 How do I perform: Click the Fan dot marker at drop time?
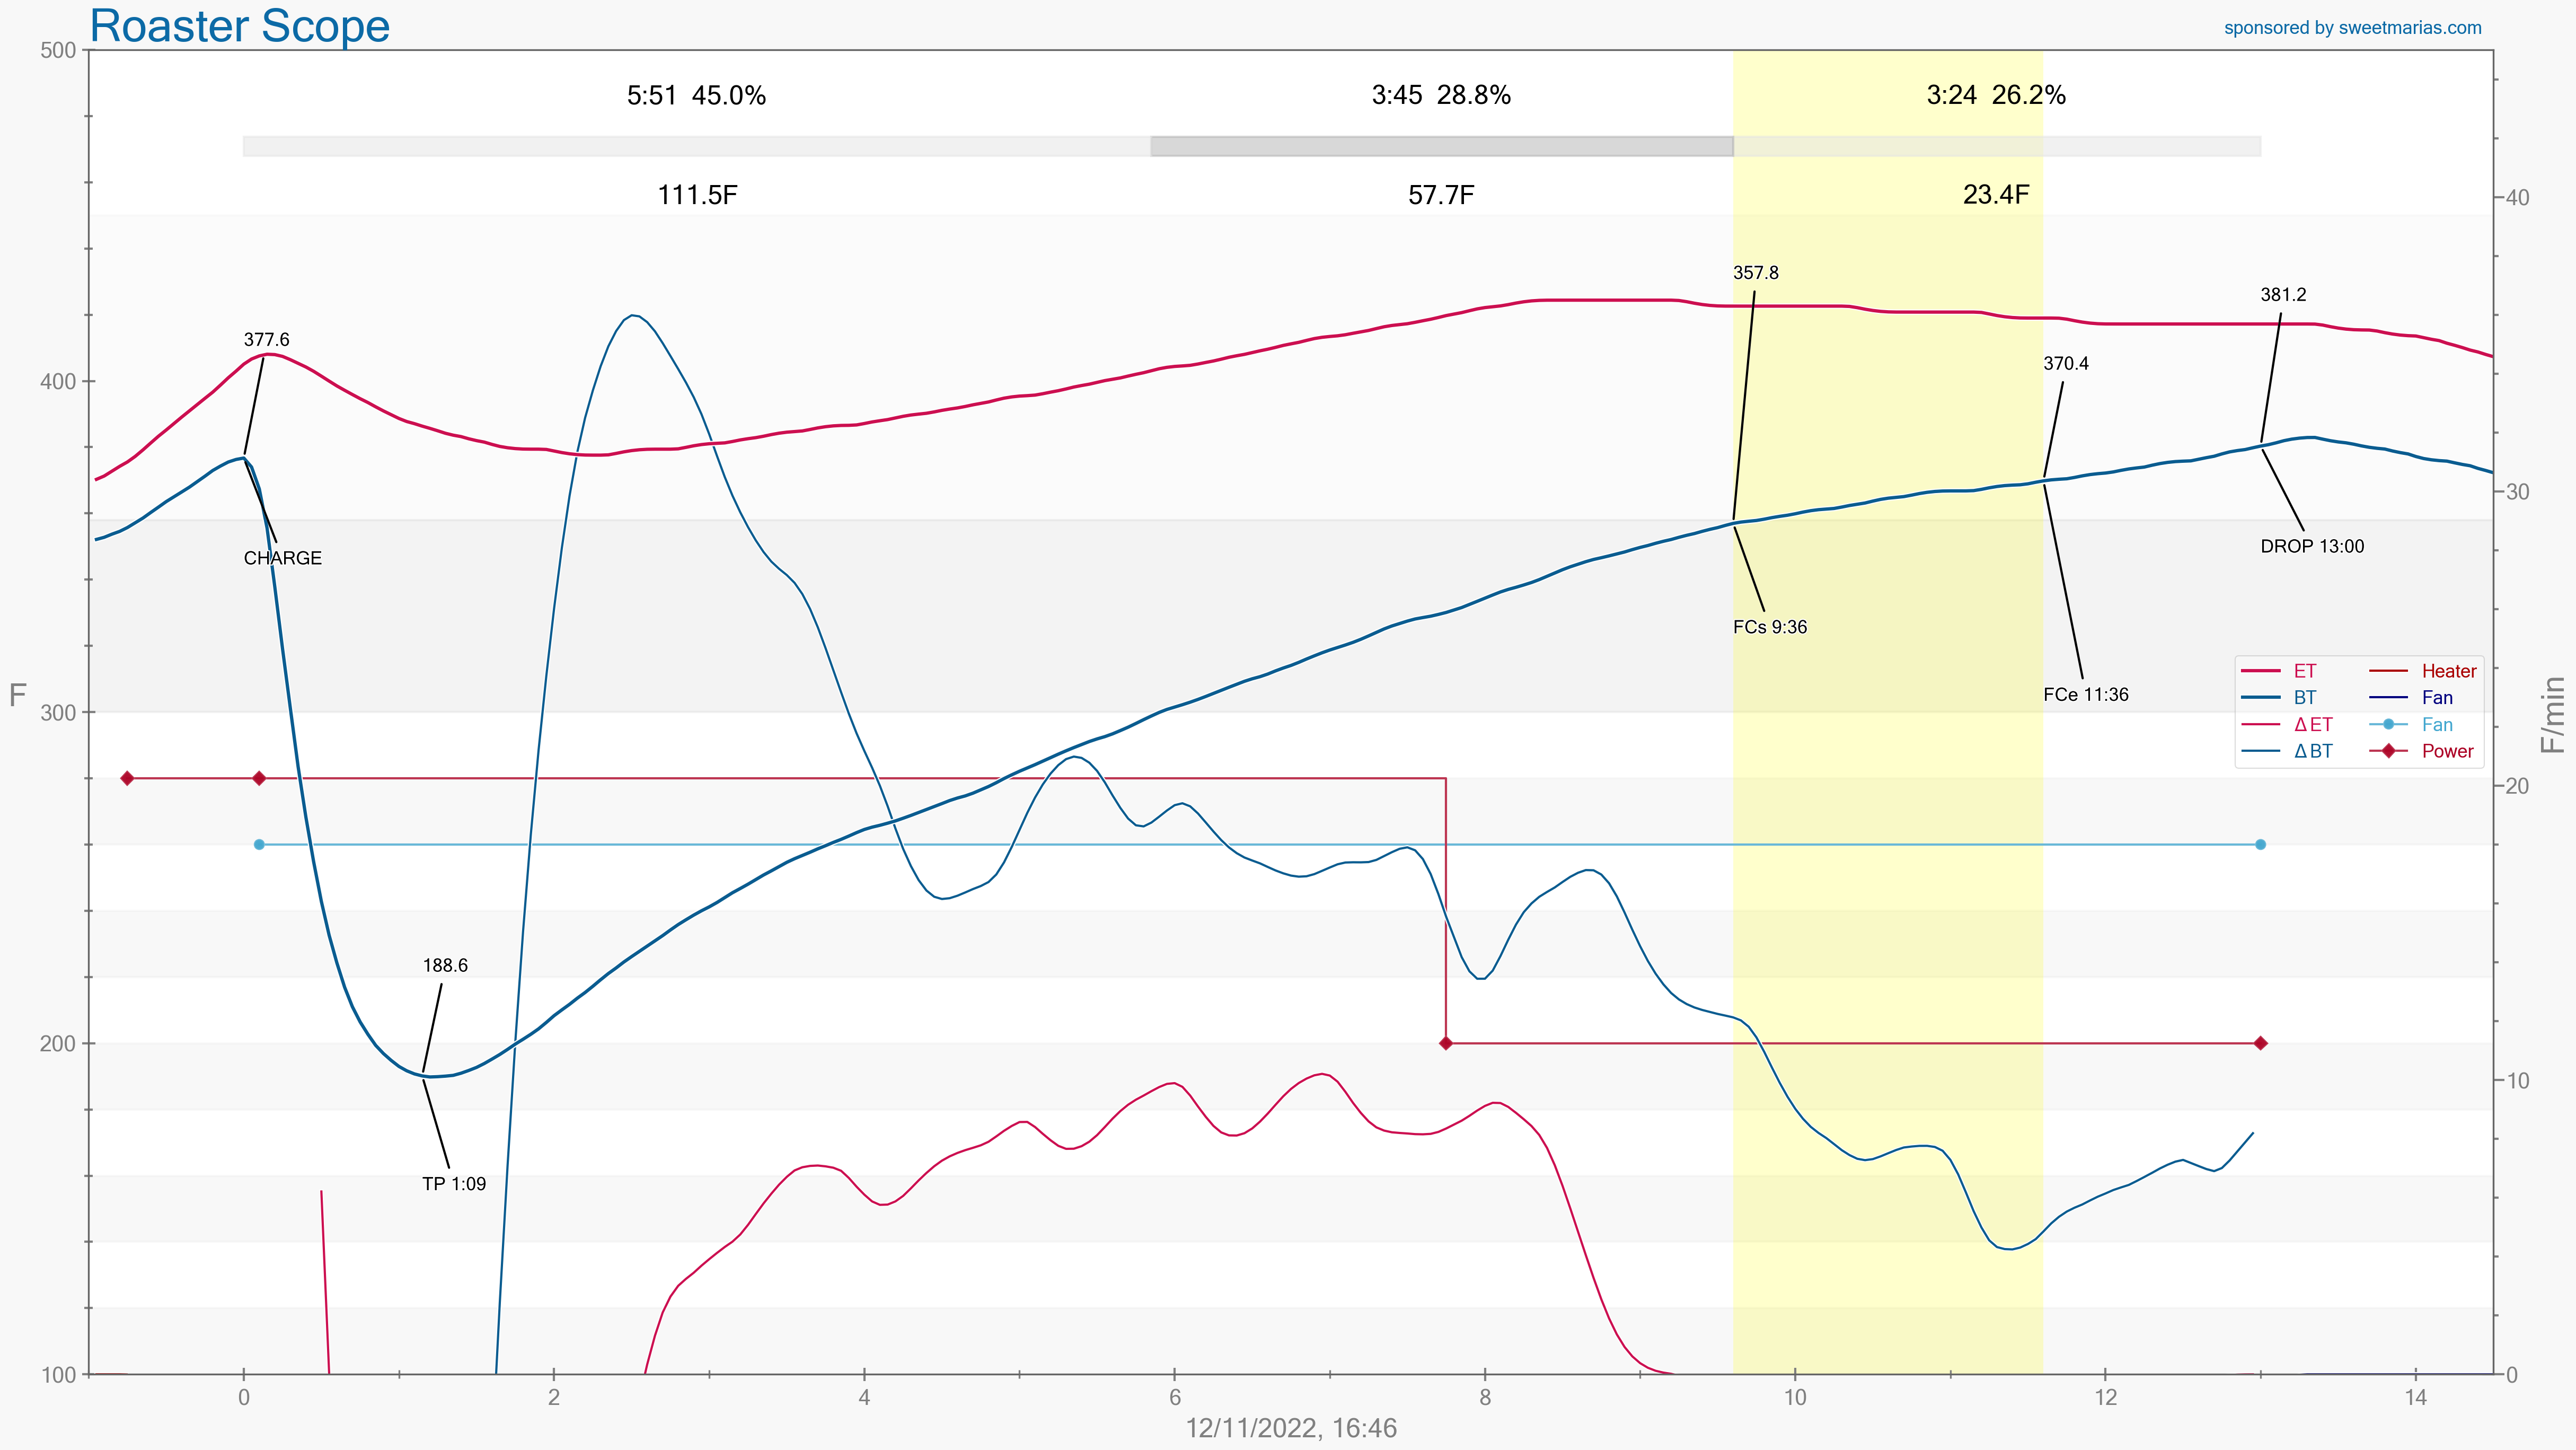[x=2260, y=845]
